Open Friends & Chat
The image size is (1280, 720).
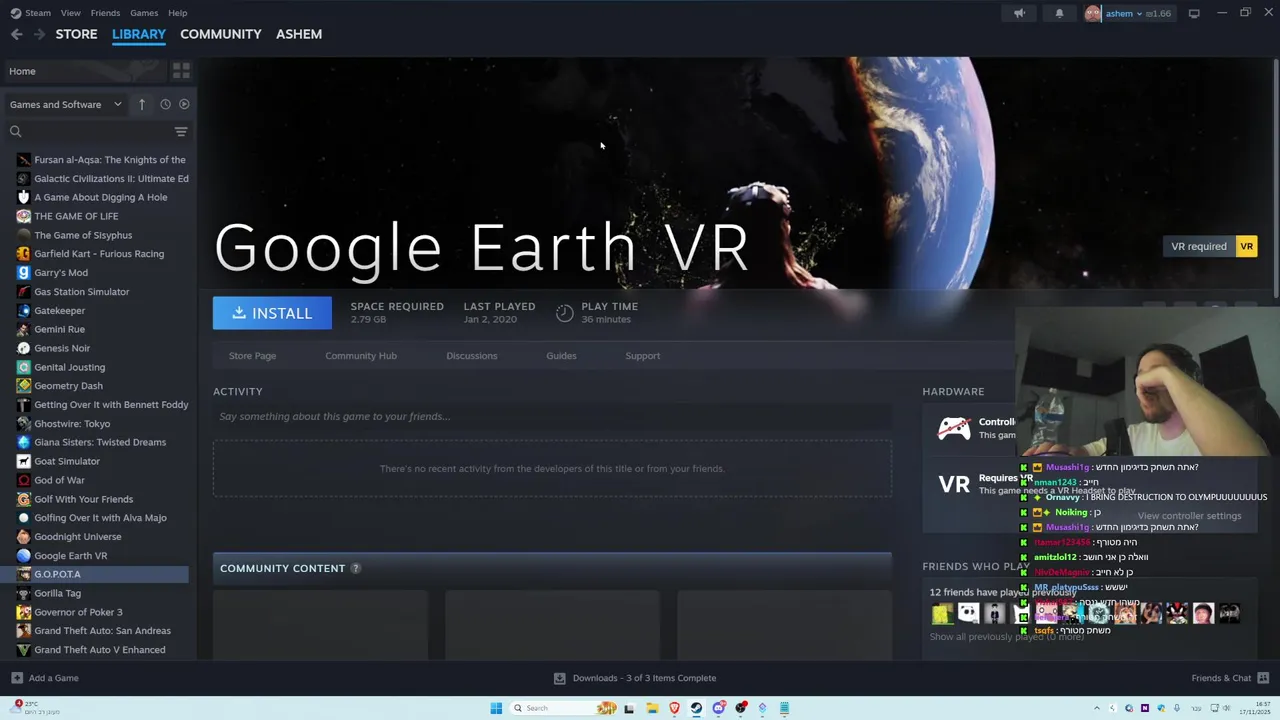pos(1221,678)
